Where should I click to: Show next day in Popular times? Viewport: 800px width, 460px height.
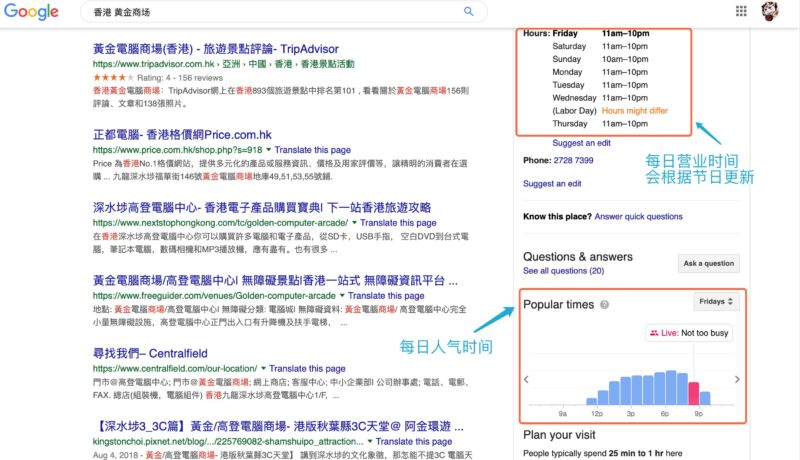point(737,379)
